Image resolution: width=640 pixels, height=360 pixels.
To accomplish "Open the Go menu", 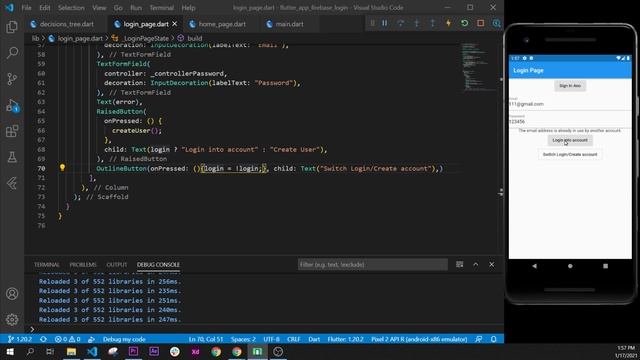I will click(118, 8).
